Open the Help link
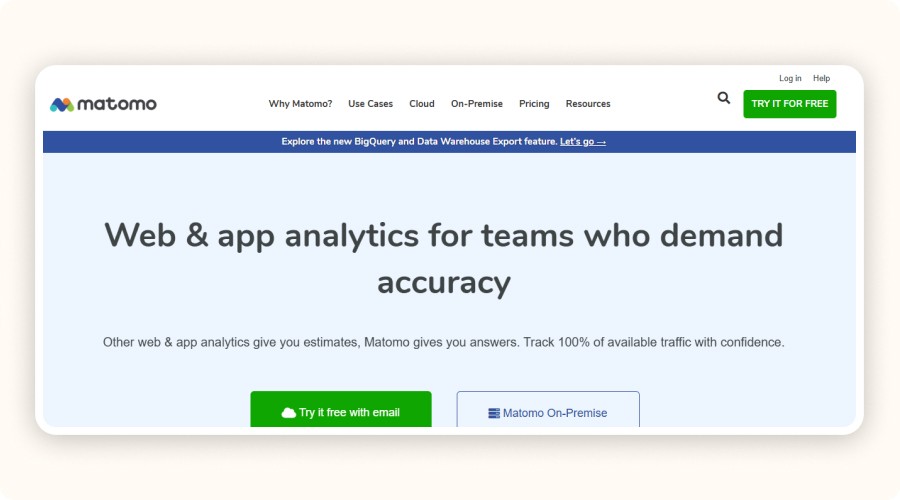 (x=821, y=78)
